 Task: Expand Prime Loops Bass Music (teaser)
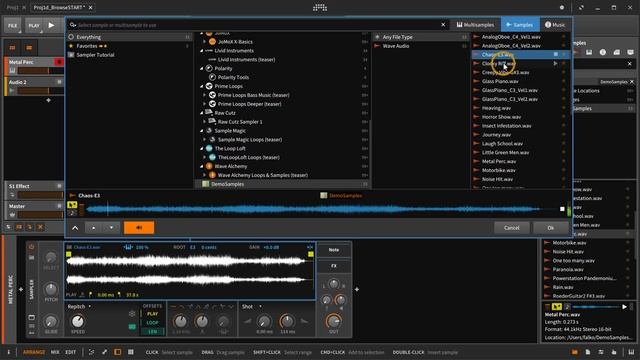204,95
